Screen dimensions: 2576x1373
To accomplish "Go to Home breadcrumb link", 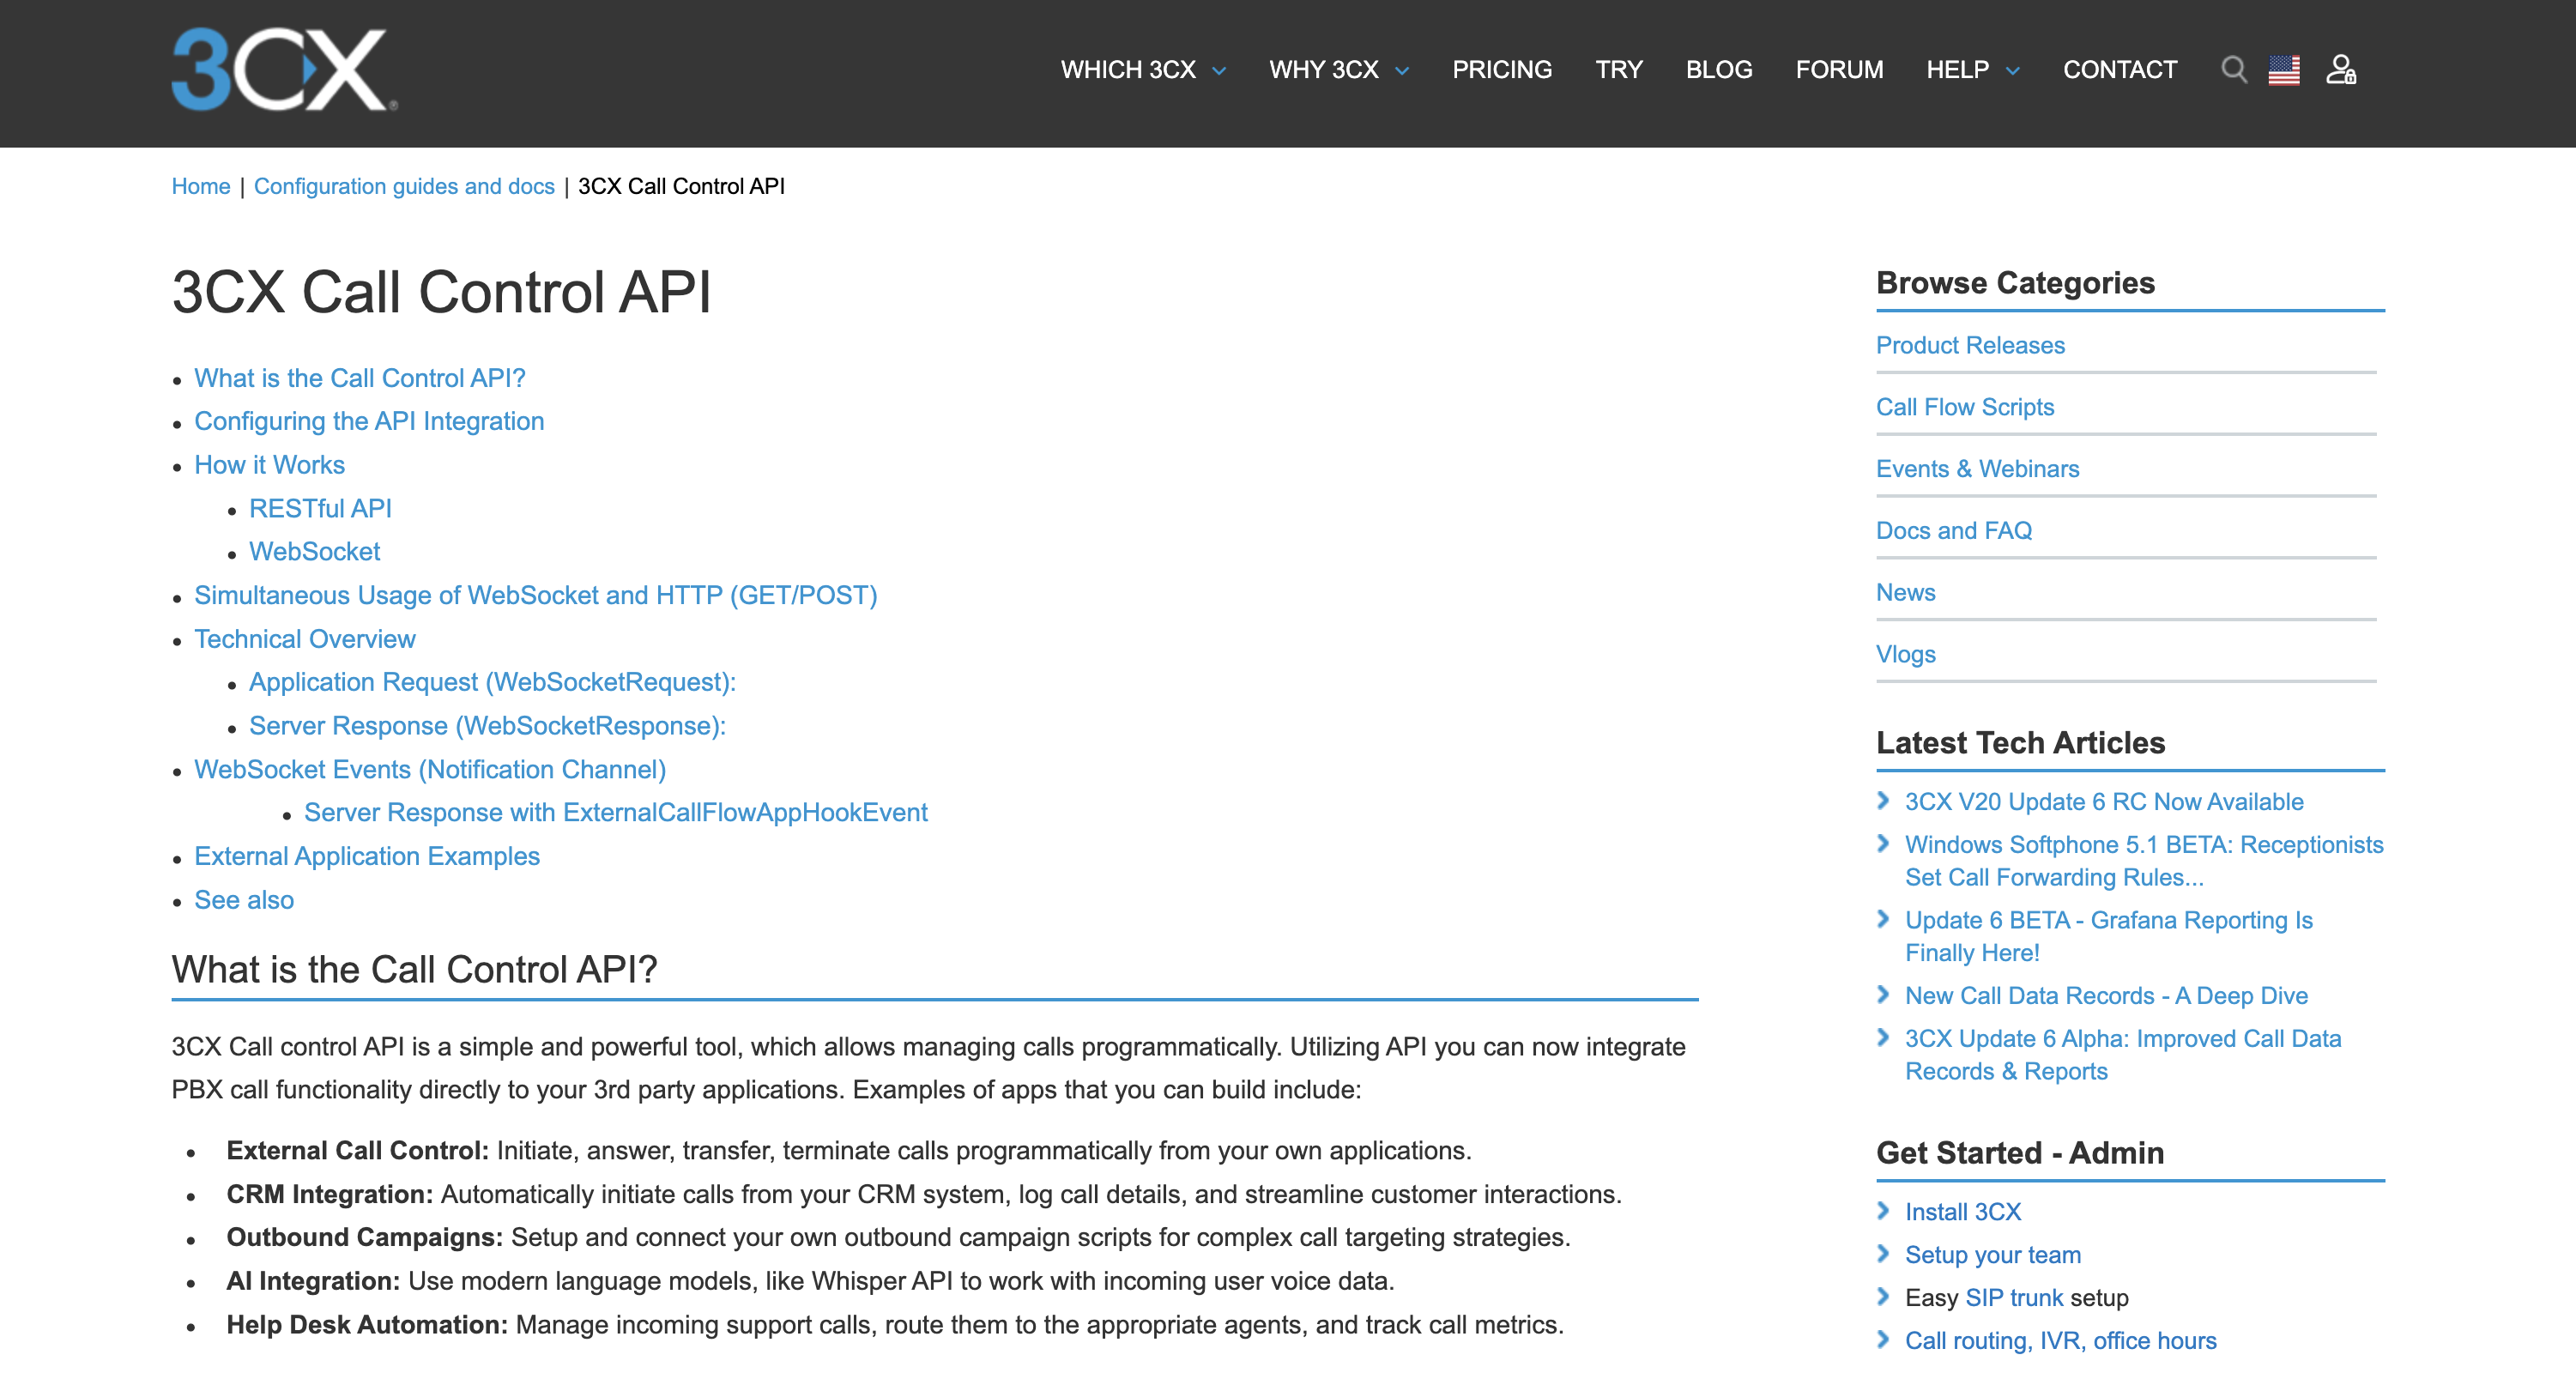I will 201,186.
